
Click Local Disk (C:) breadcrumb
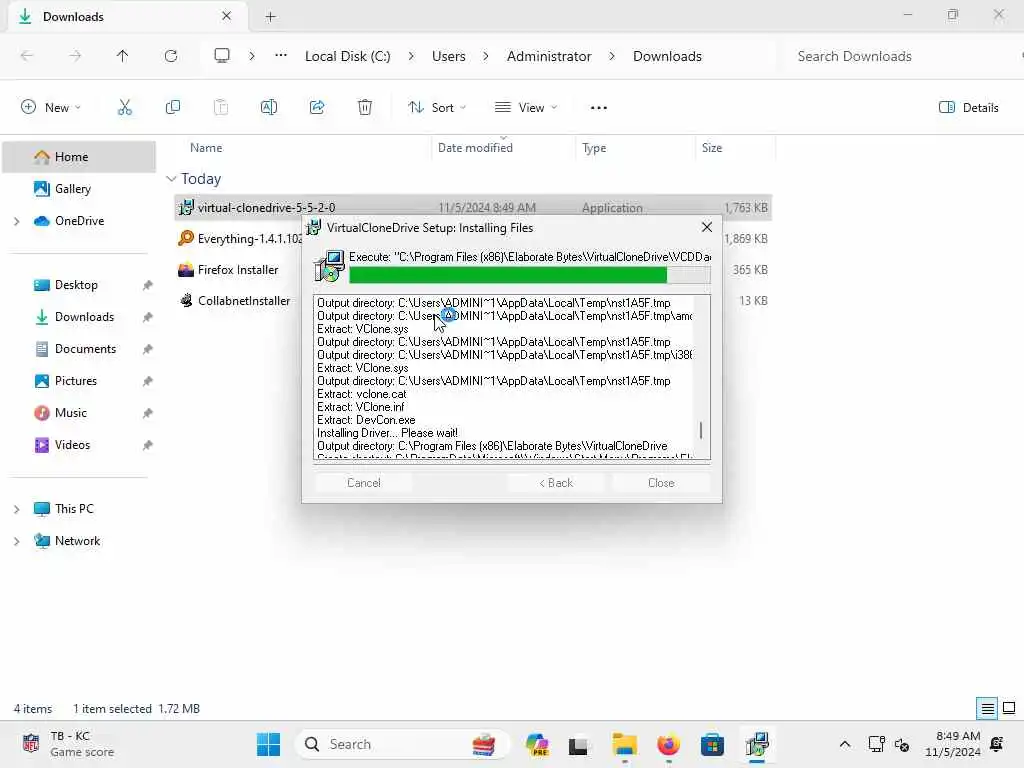tap(347, 56)
